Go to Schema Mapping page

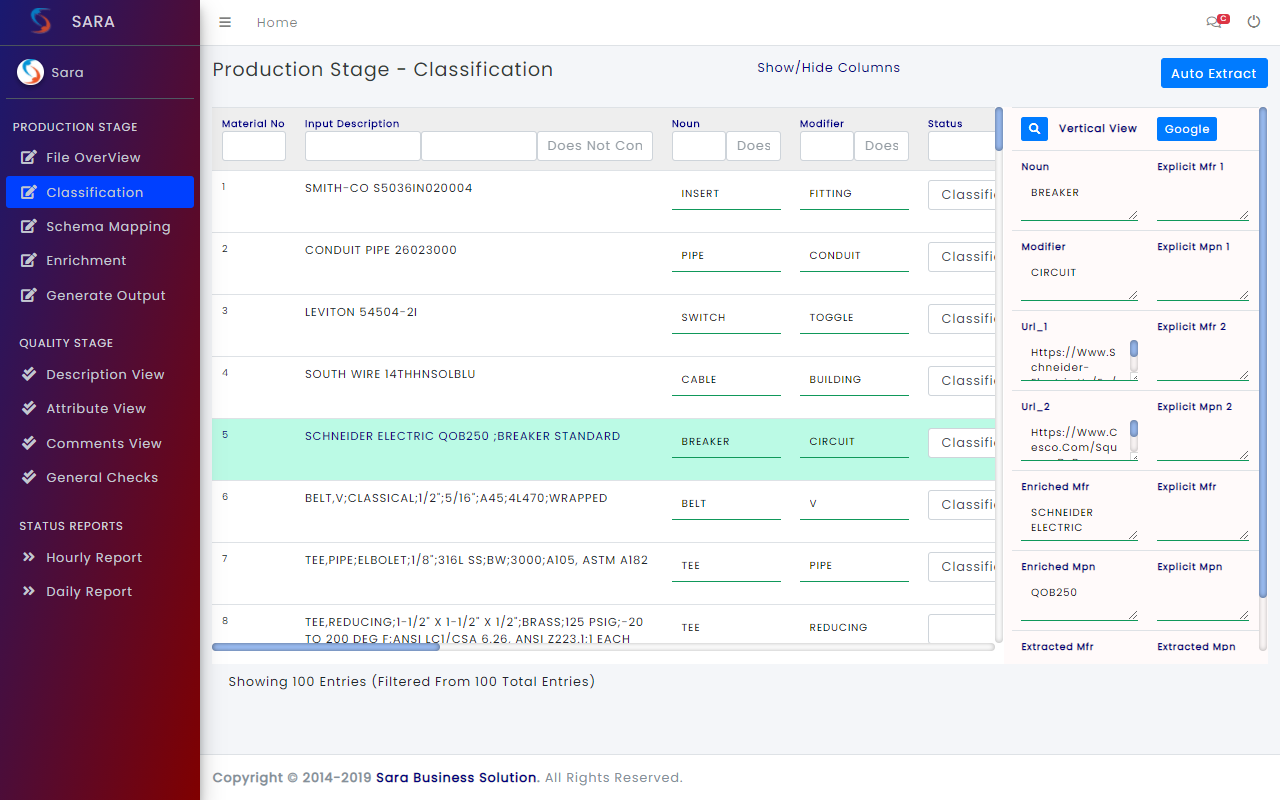100,226
